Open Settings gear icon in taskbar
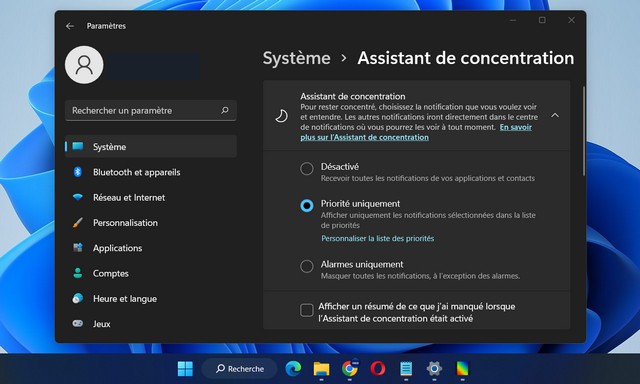This screenshot has width=640, height=384. 434,369
